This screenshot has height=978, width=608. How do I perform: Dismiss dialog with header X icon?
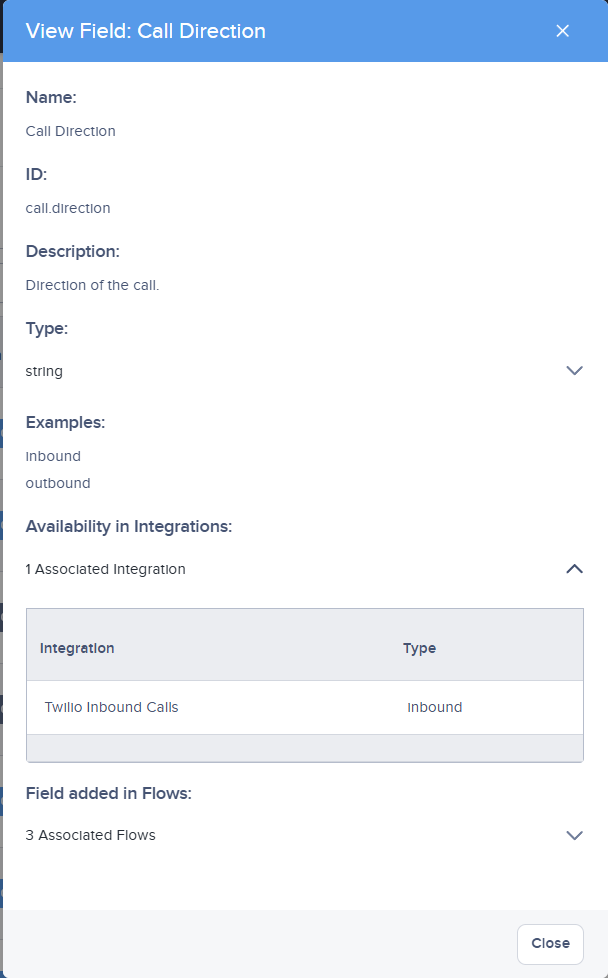[x=562, y=31]
